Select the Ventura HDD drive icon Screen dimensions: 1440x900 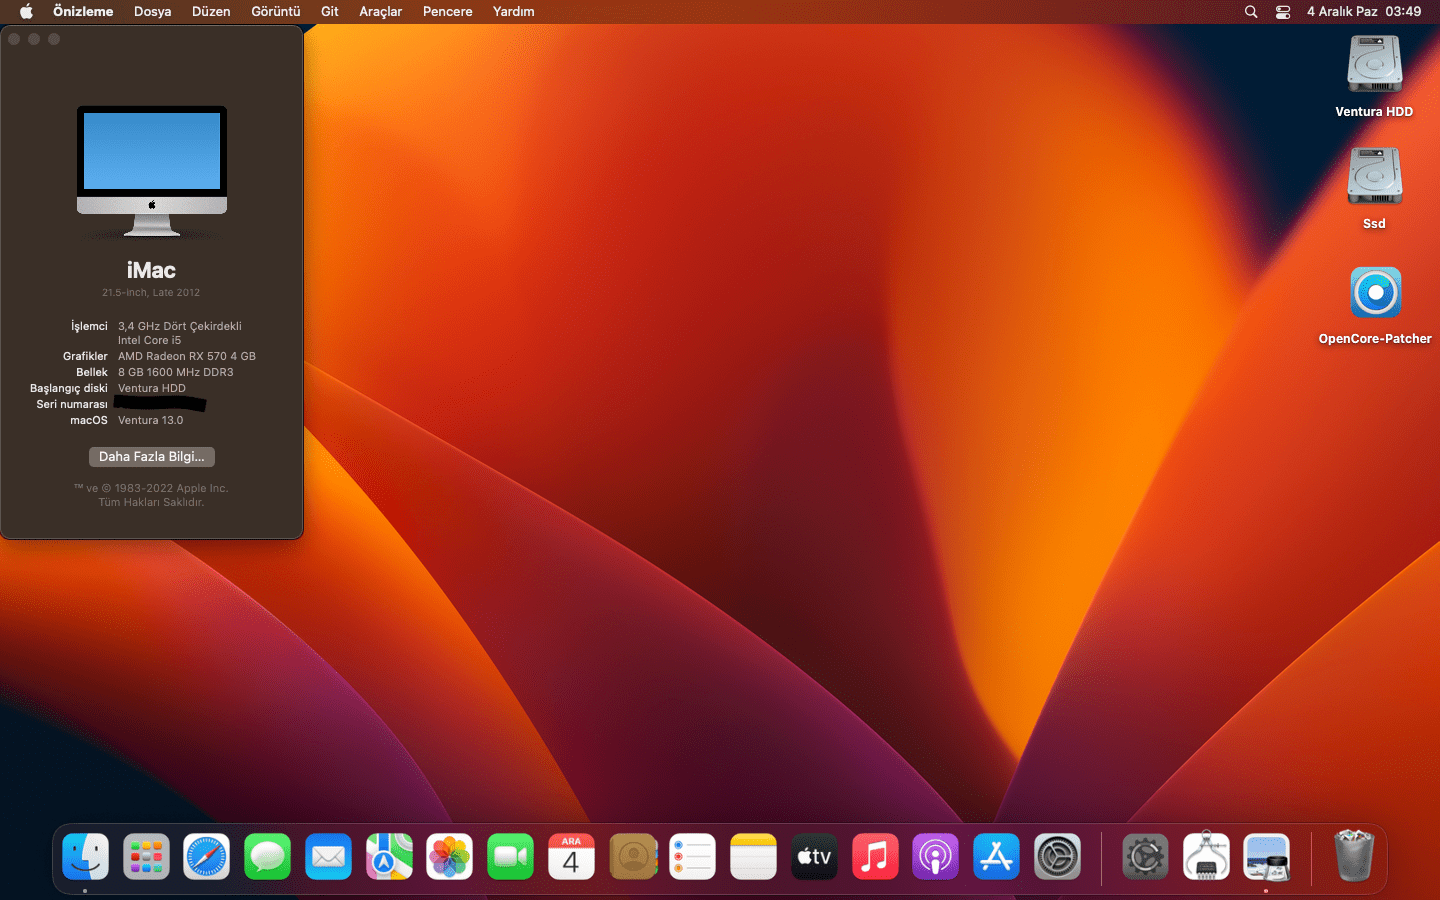pos(1374,65)
